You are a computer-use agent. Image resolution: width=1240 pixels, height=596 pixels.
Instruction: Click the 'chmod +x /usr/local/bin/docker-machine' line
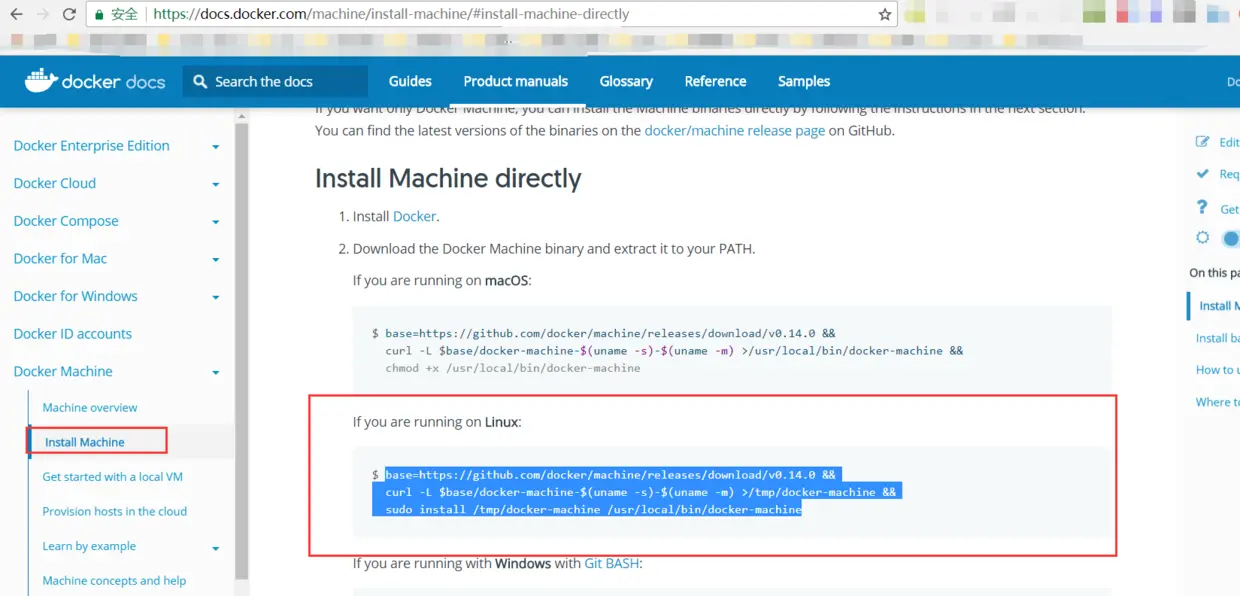pyautogui.click(x=512, y=367)
